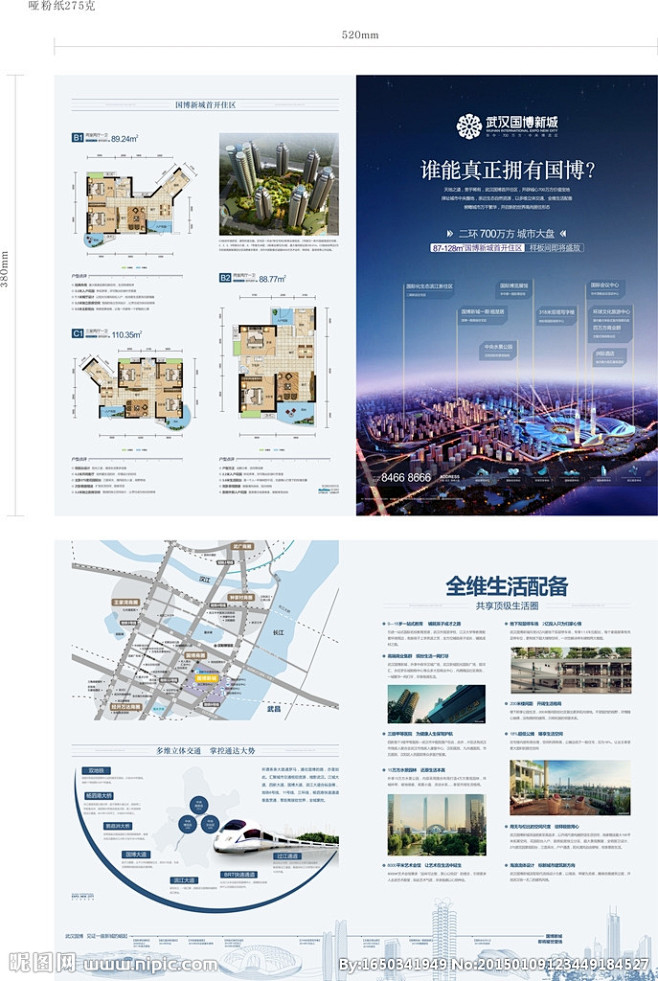This screenshot has width=658, height=981.
Task: Click the 88.77m² area value
Action: [273, 279]
